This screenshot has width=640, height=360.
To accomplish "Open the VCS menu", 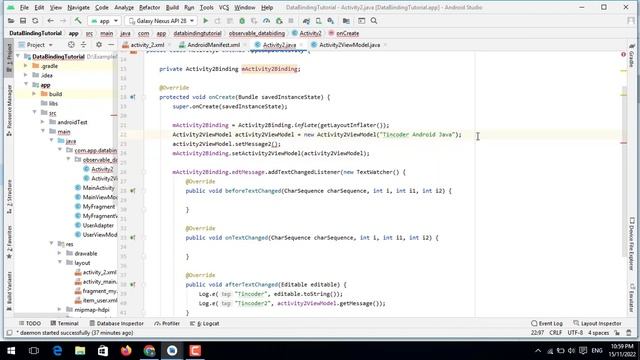I will 224,7.
